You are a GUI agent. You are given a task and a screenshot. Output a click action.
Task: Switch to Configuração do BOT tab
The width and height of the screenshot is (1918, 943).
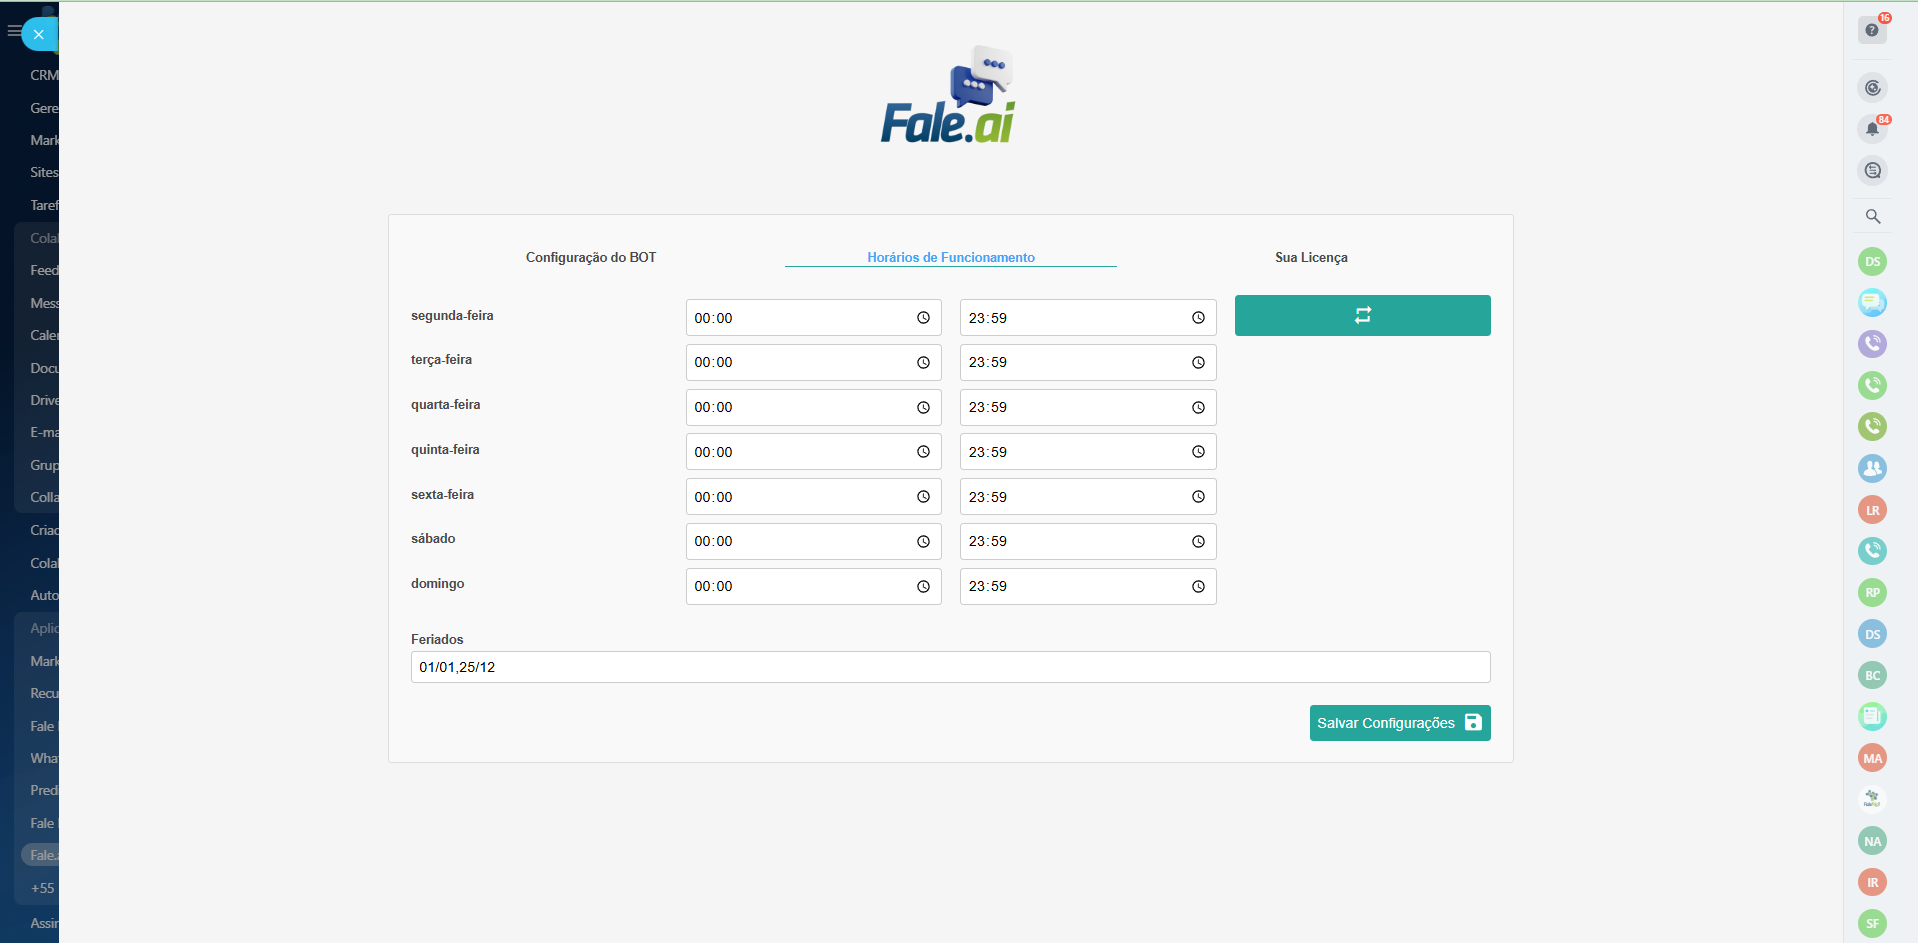(591, 257)
